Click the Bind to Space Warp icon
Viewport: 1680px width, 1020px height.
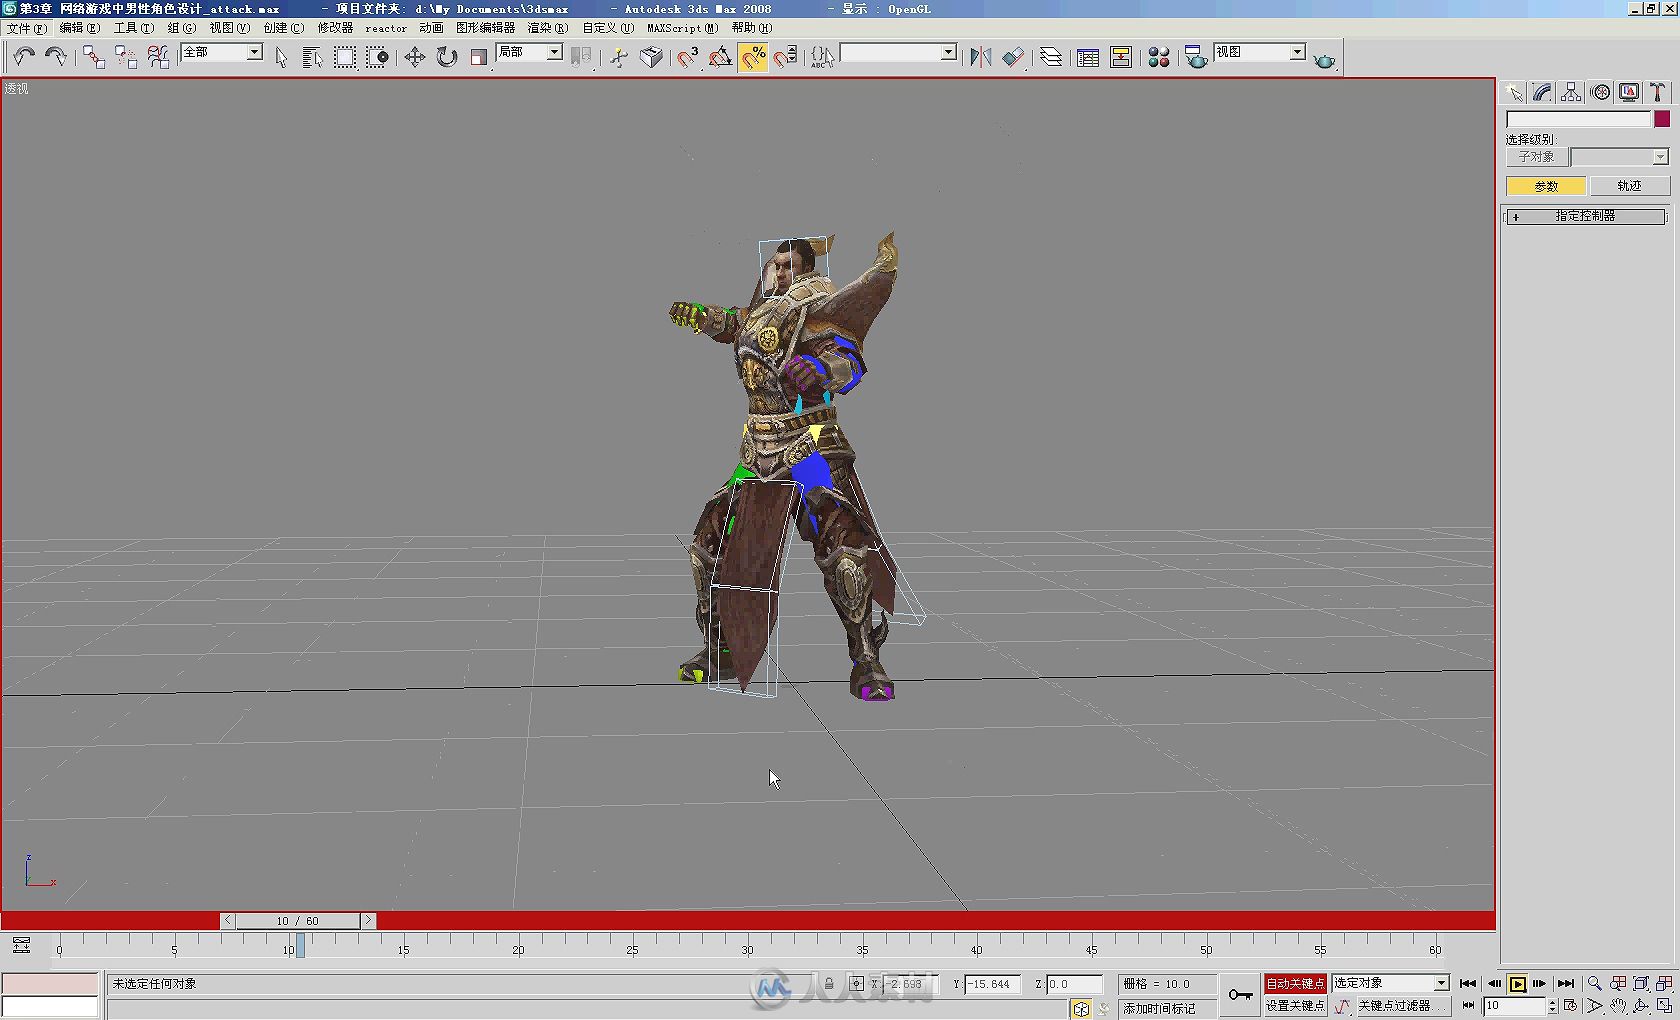tap(158, 57)
